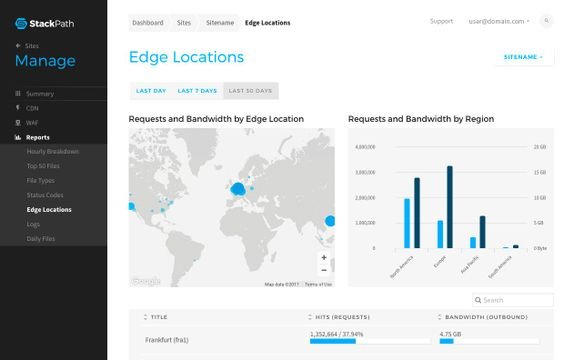Click the Frankfurt hits progress bar
574x360 pixels.
coord(370,341)
